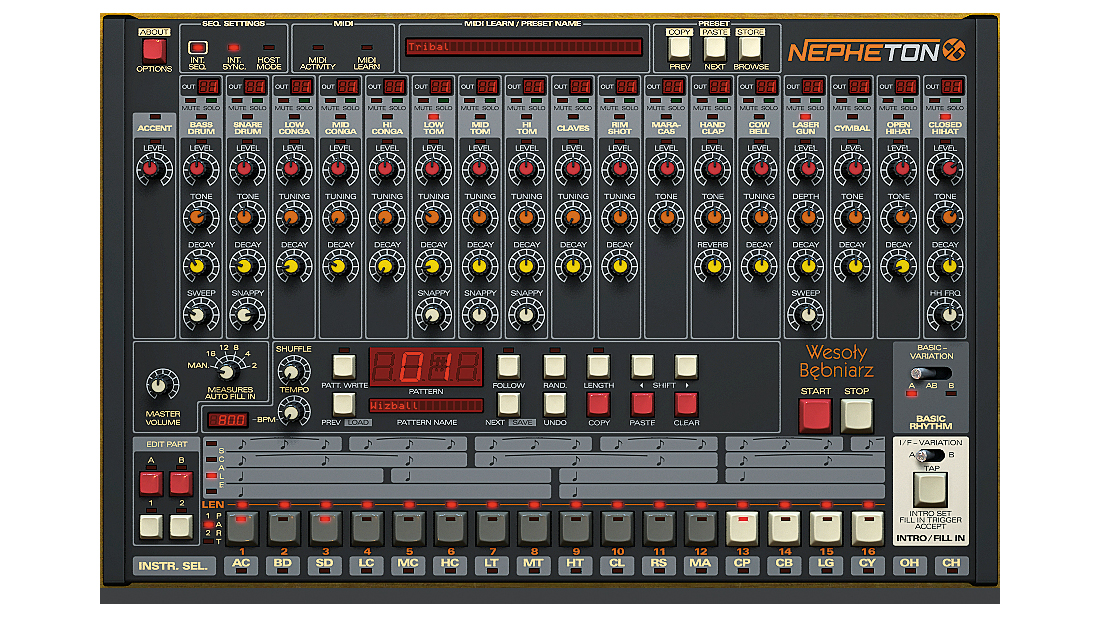Click the NEXT / SAVE pattern button

tap(508, 404)
